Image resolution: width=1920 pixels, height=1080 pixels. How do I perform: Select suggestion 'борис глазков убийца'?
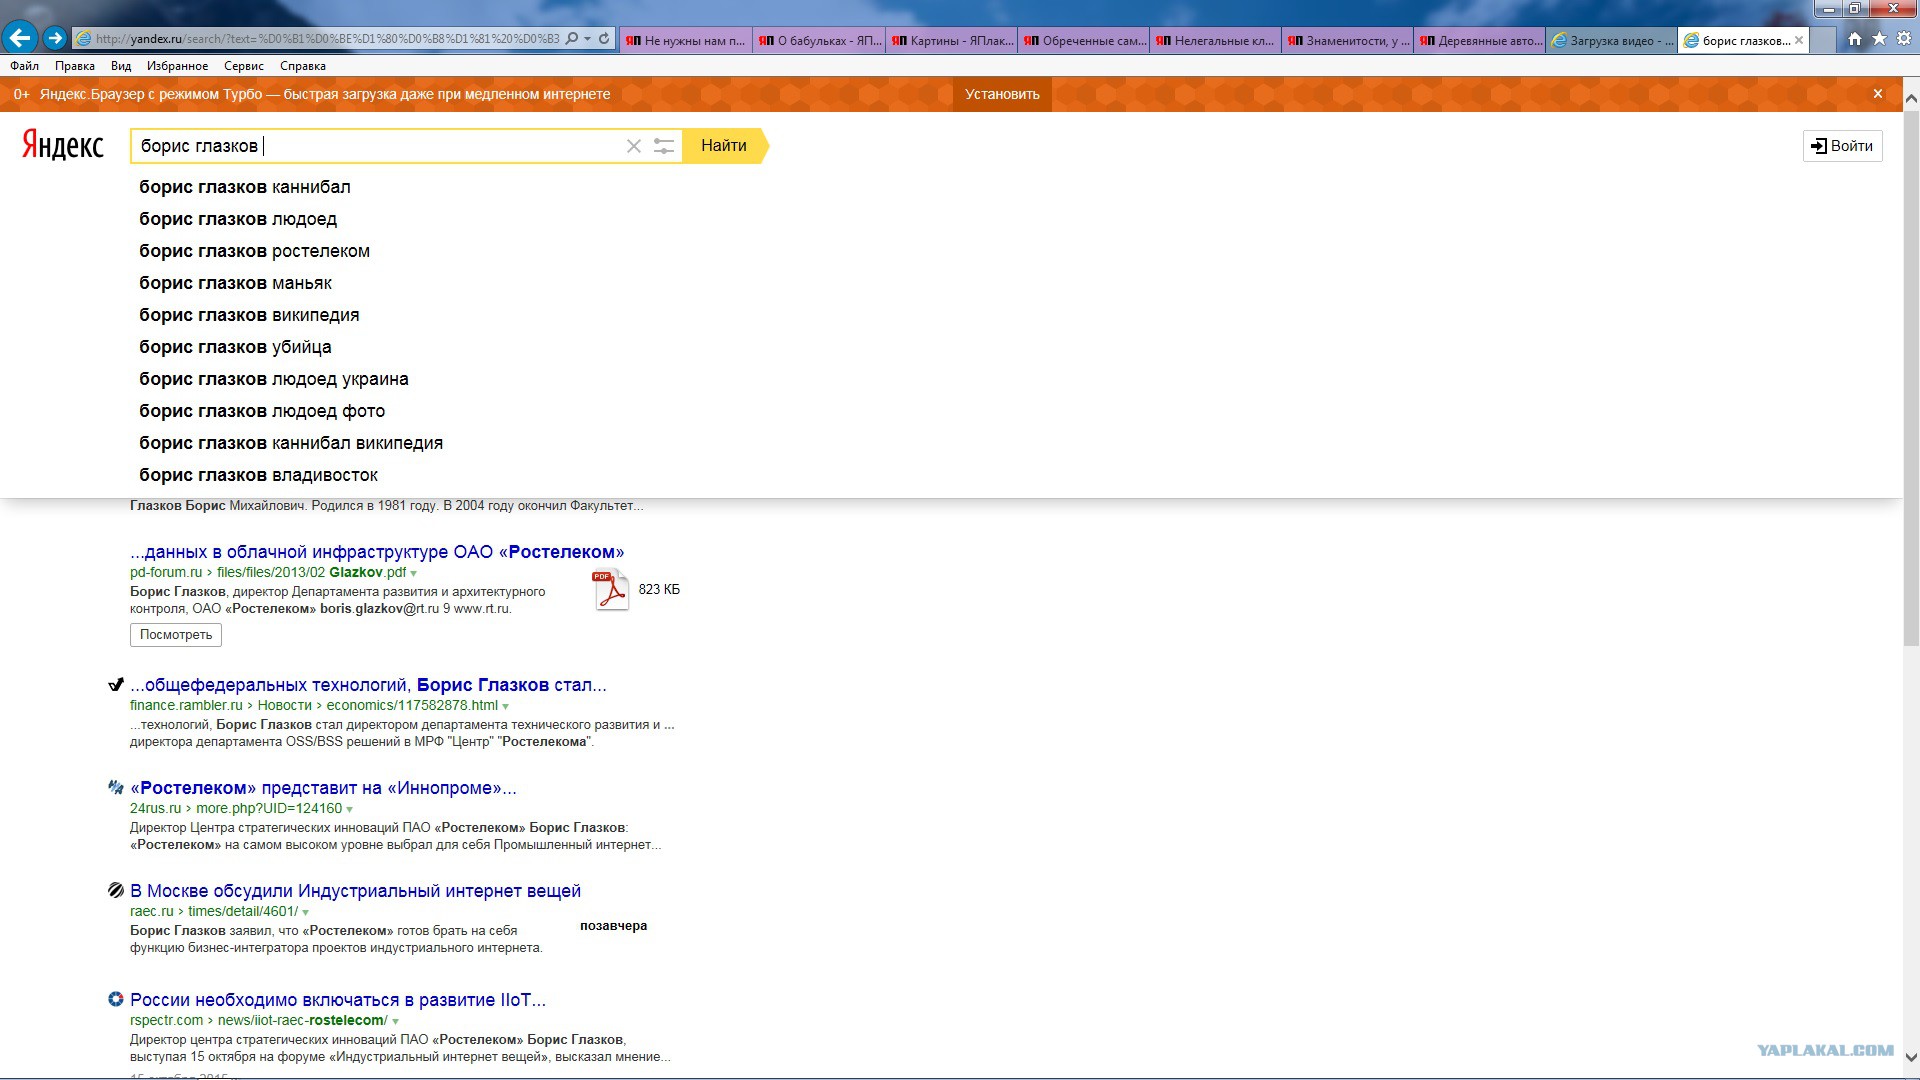pyautogui.click(x=235, y=347)
